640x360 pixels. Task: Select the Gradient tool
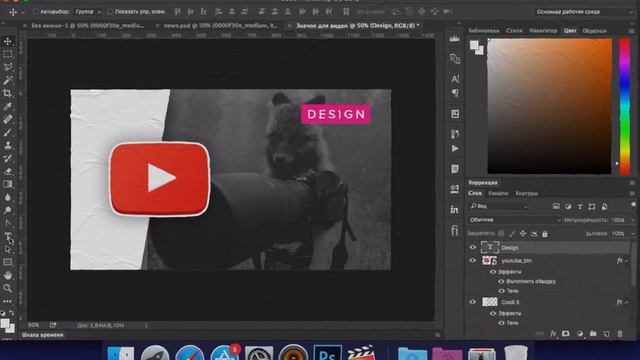point(7,184)
